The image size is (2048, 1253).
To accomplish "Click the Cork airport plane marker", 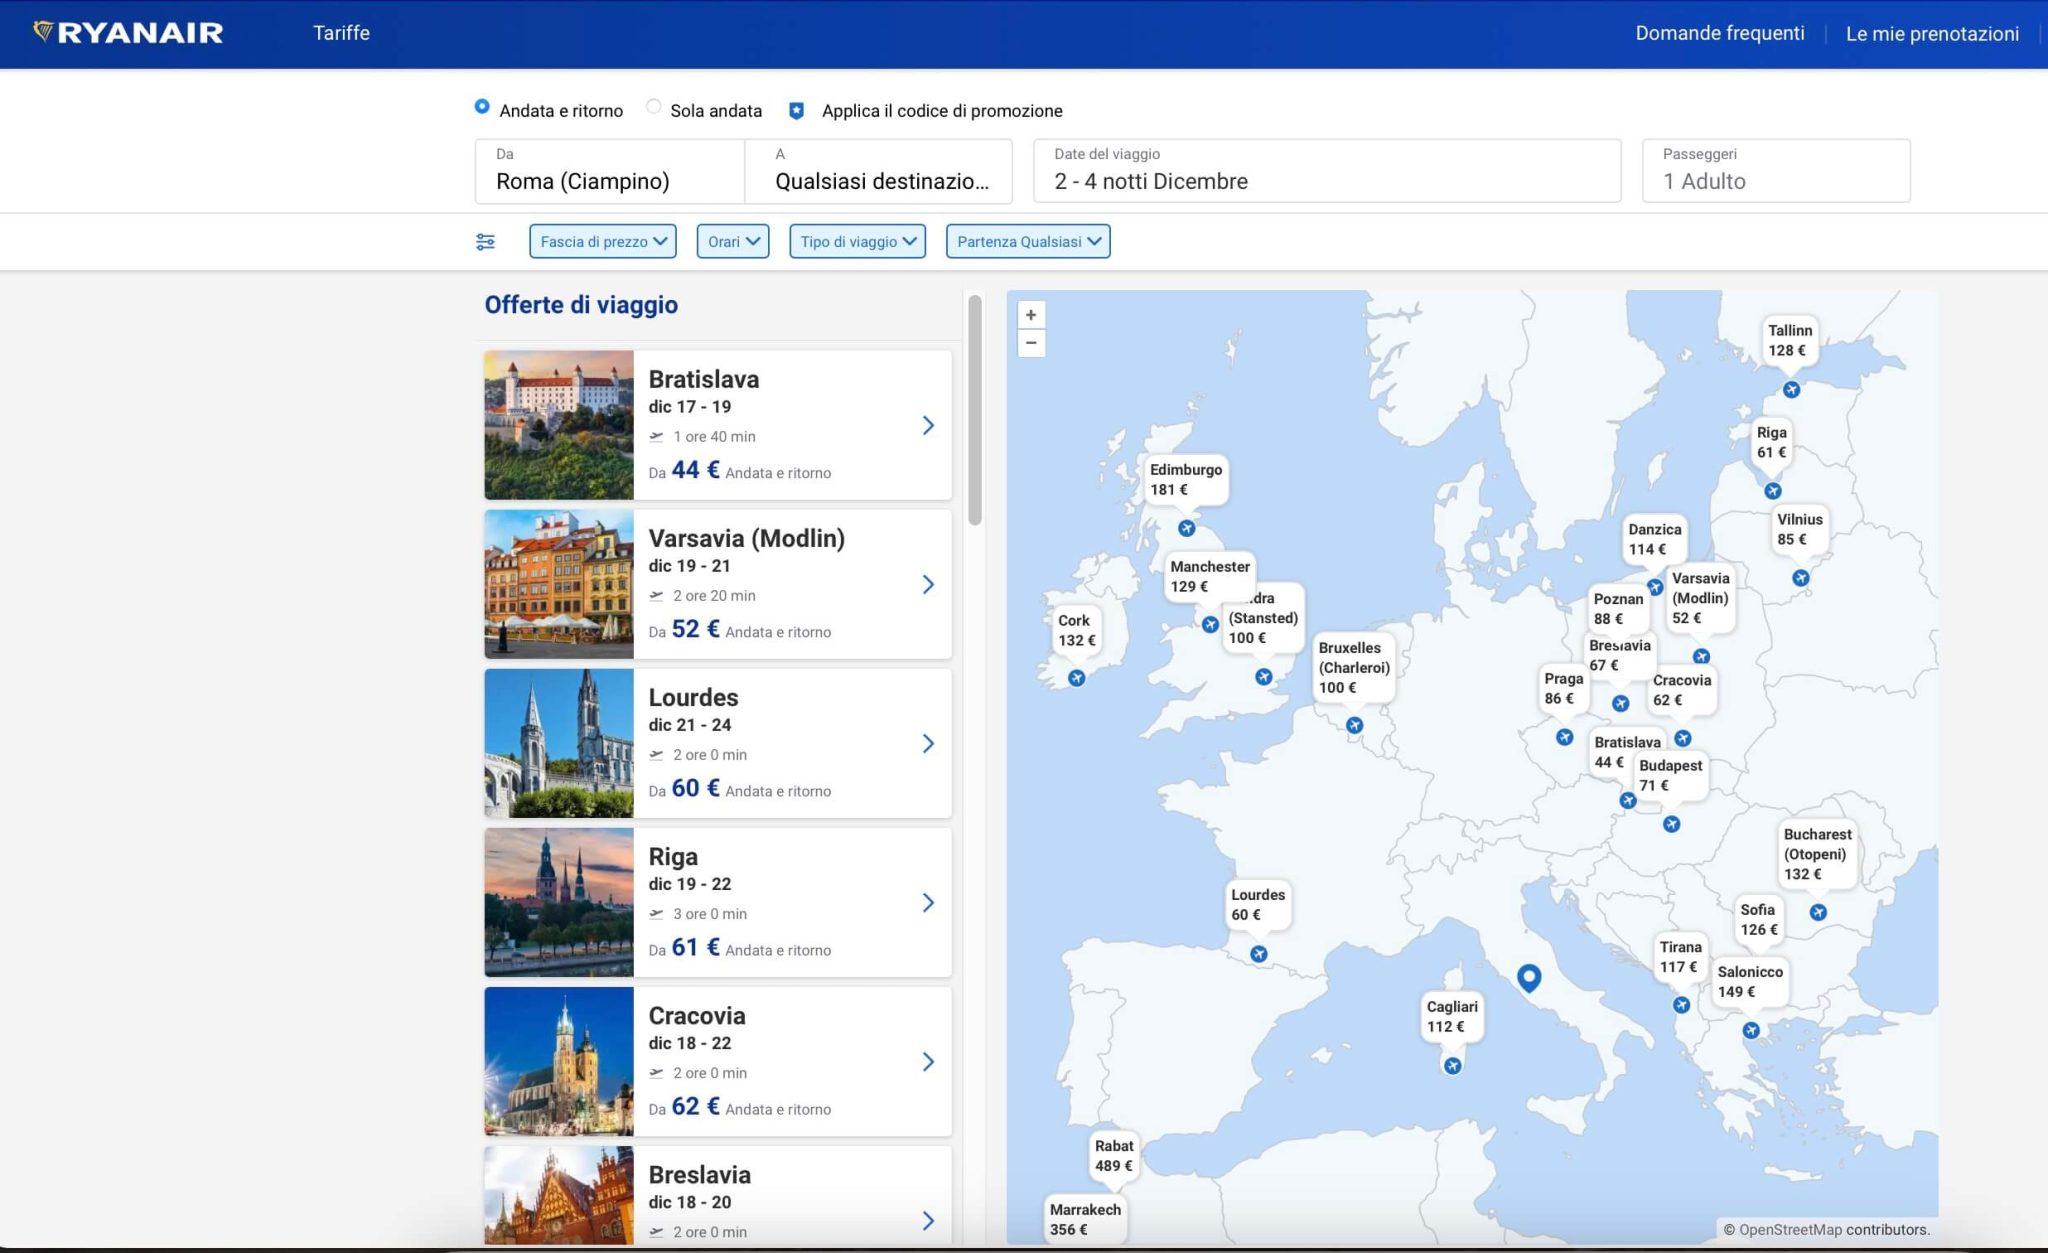I will coord(1076,678).
